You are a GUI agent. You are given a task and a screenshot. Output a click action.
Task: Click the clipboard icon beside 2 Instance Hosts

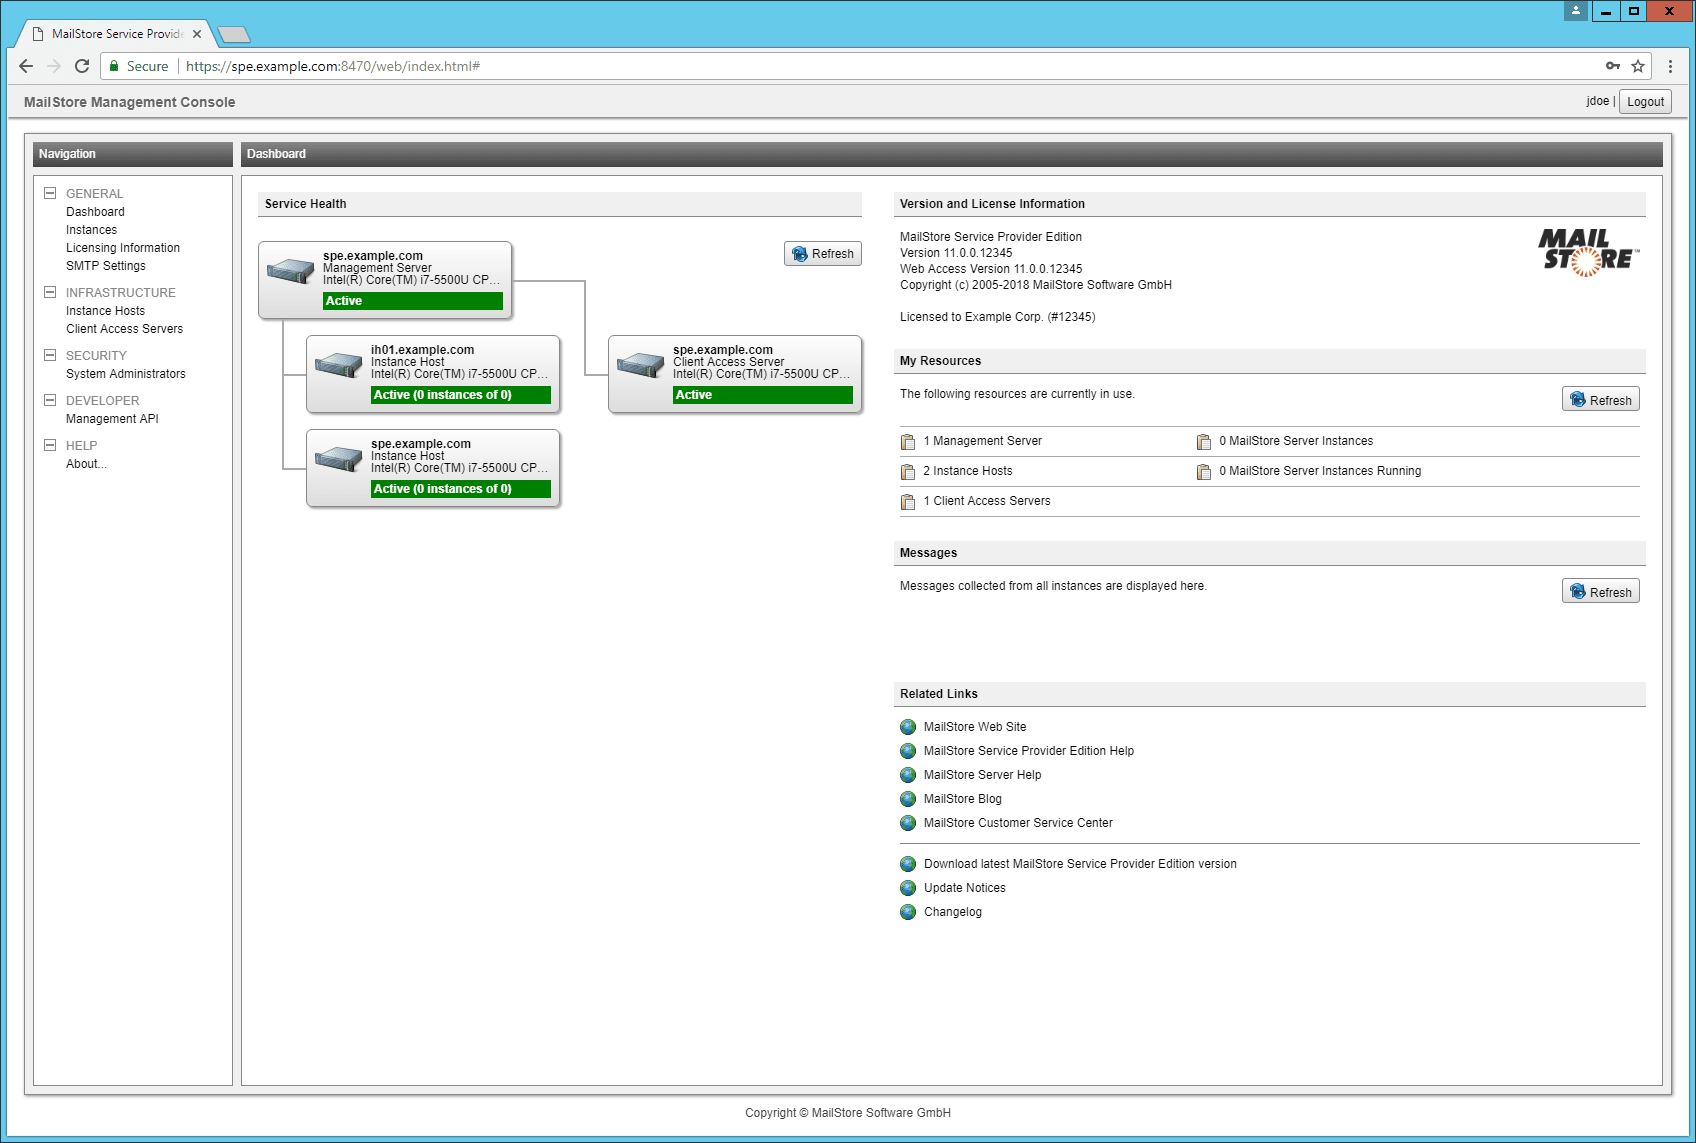(908, 472)
